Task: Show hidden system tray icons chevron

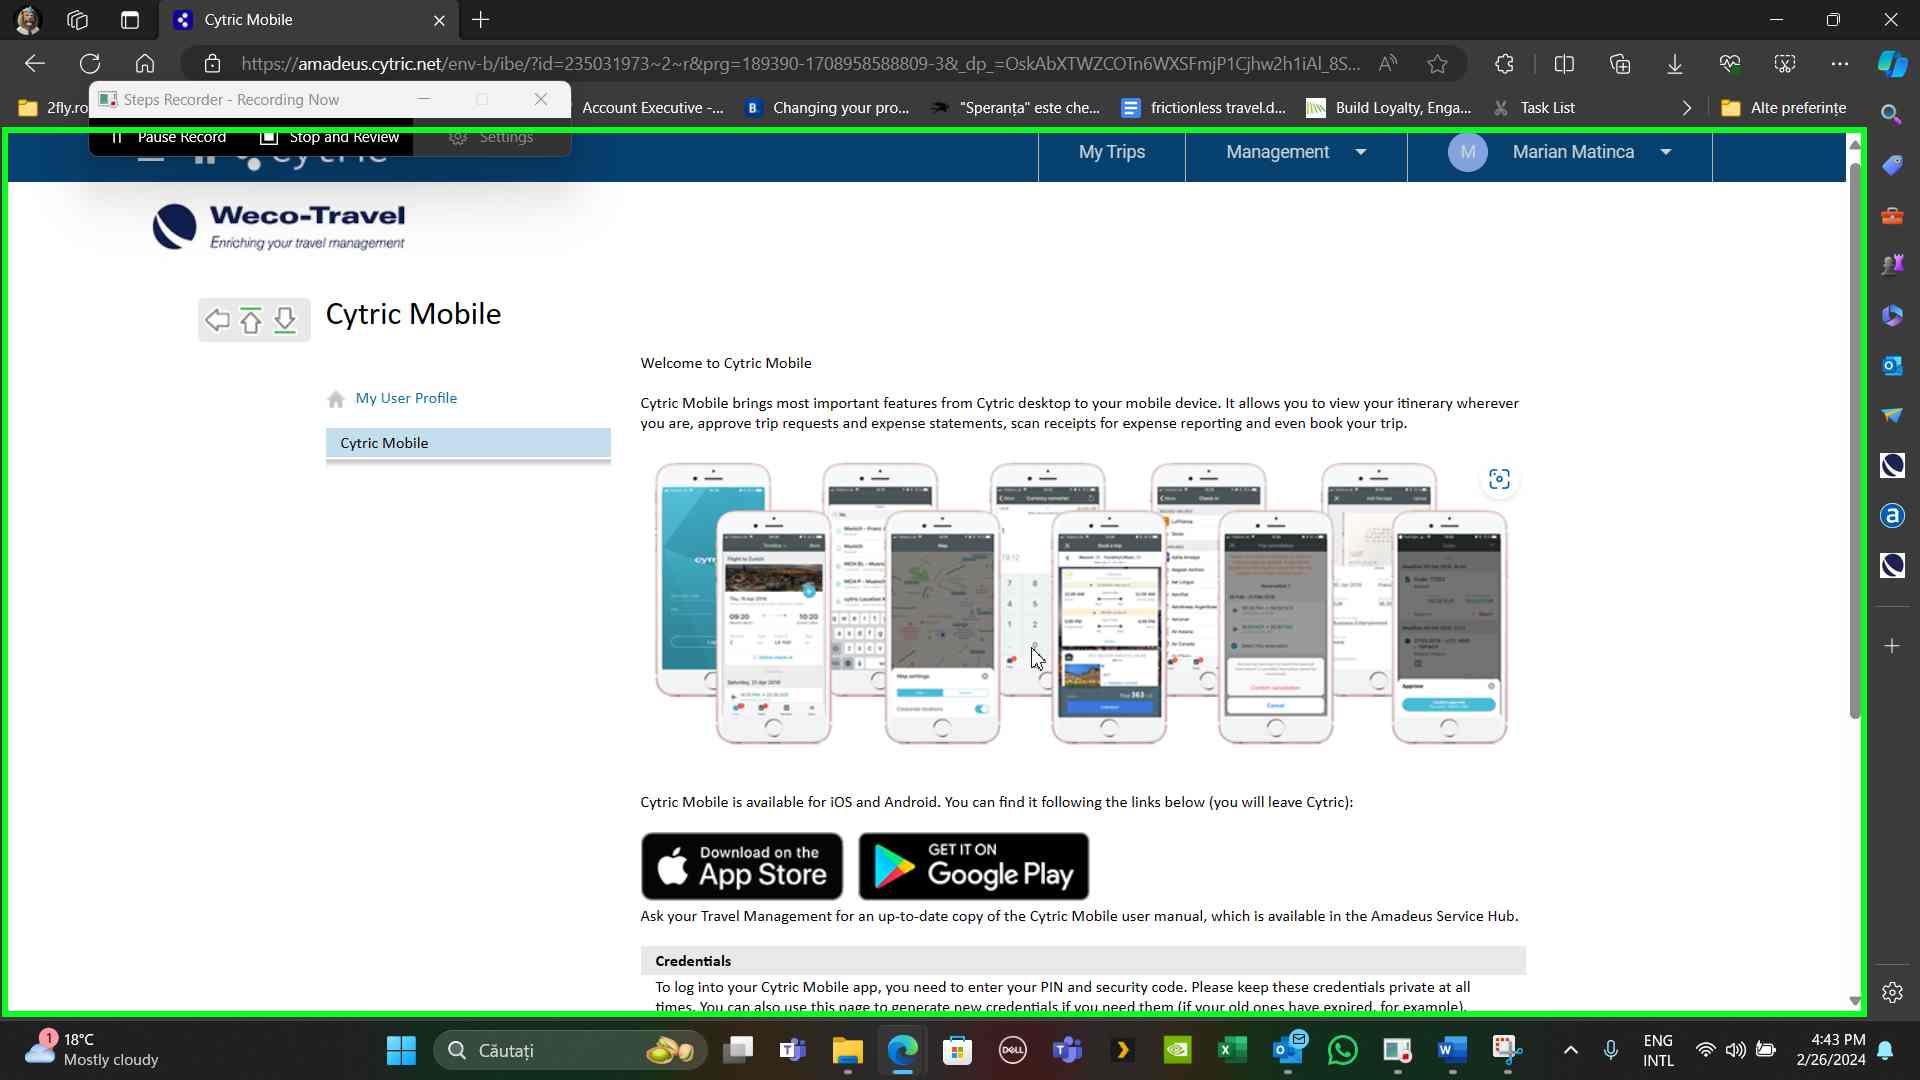Action: click(x=1570, y=1050)
